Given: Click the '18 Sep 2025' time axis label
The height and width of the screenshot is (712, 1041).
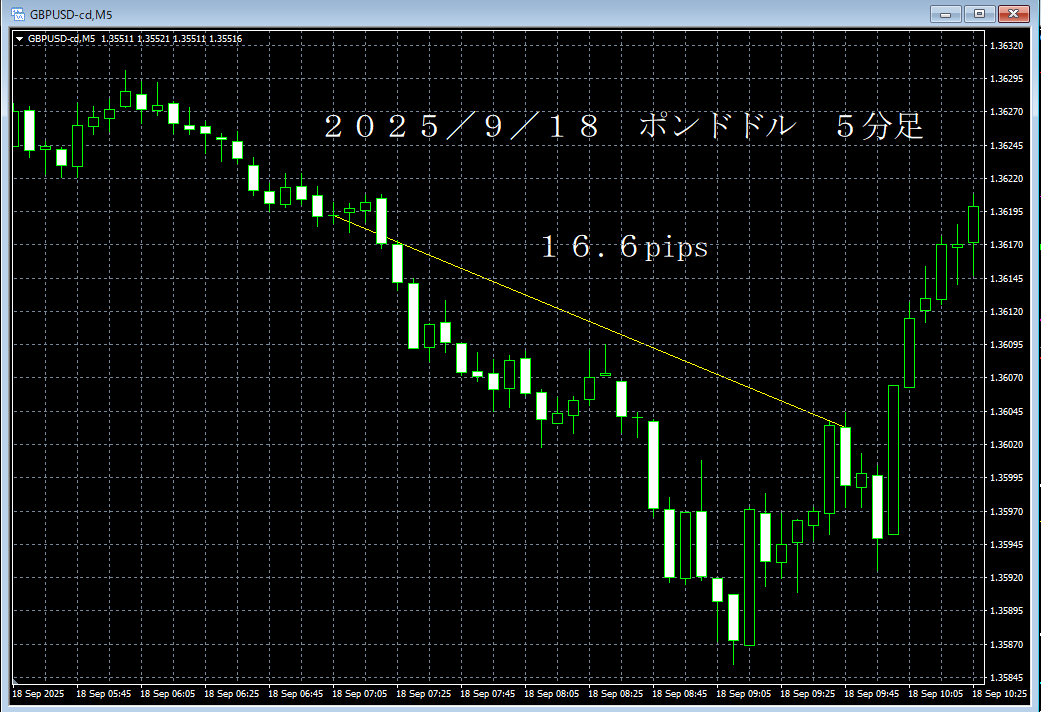Looking at the screenshot, I should point(38,693).
